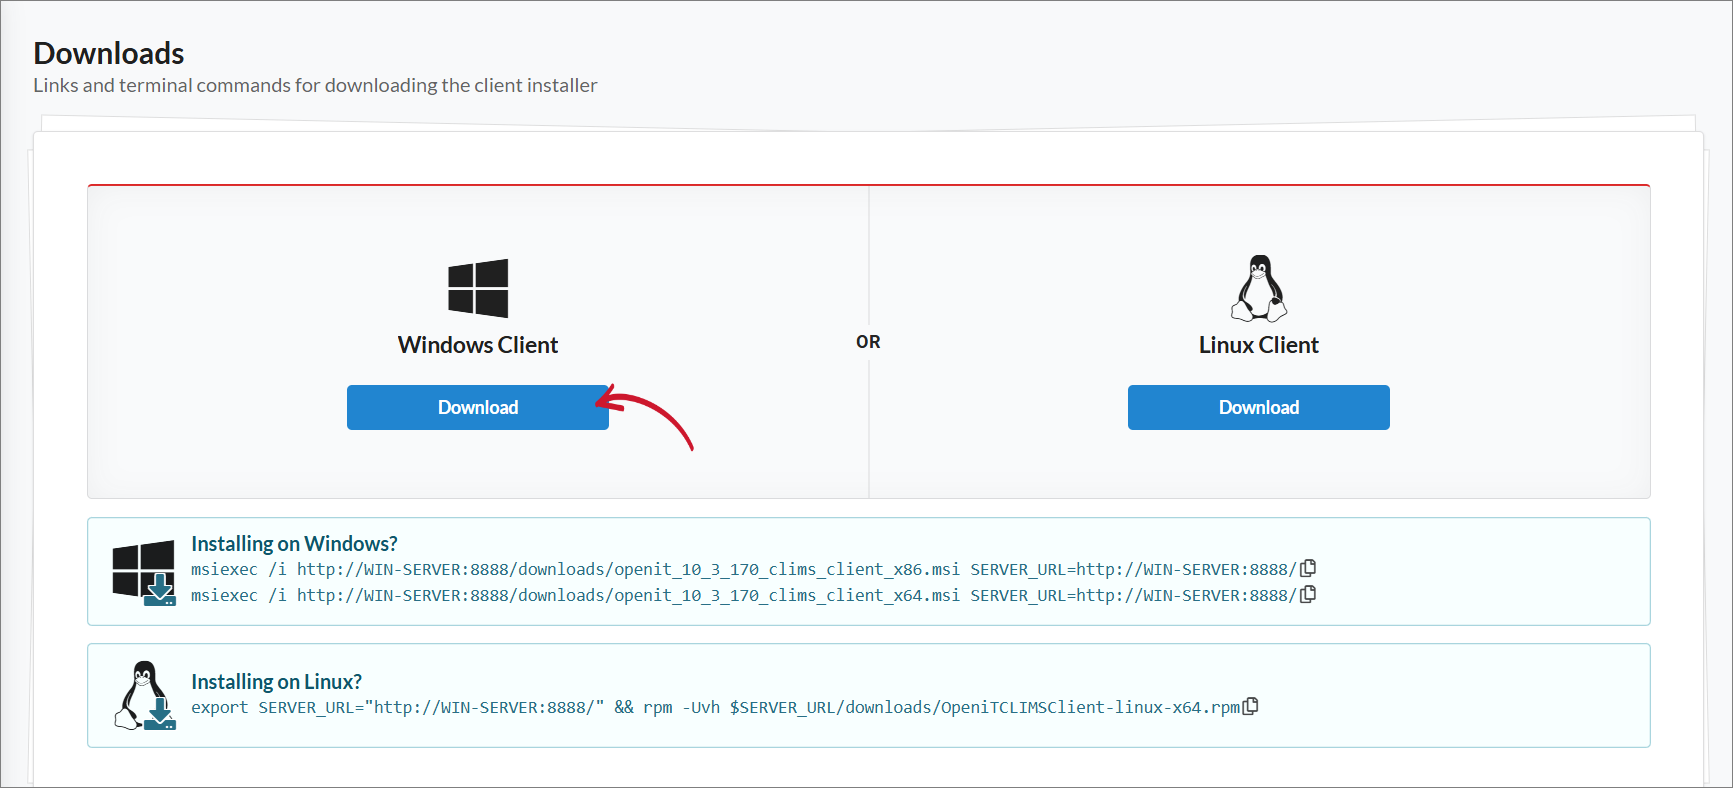Download the Windows Client installer
The image size is (1733, 788).
point(478,407)
